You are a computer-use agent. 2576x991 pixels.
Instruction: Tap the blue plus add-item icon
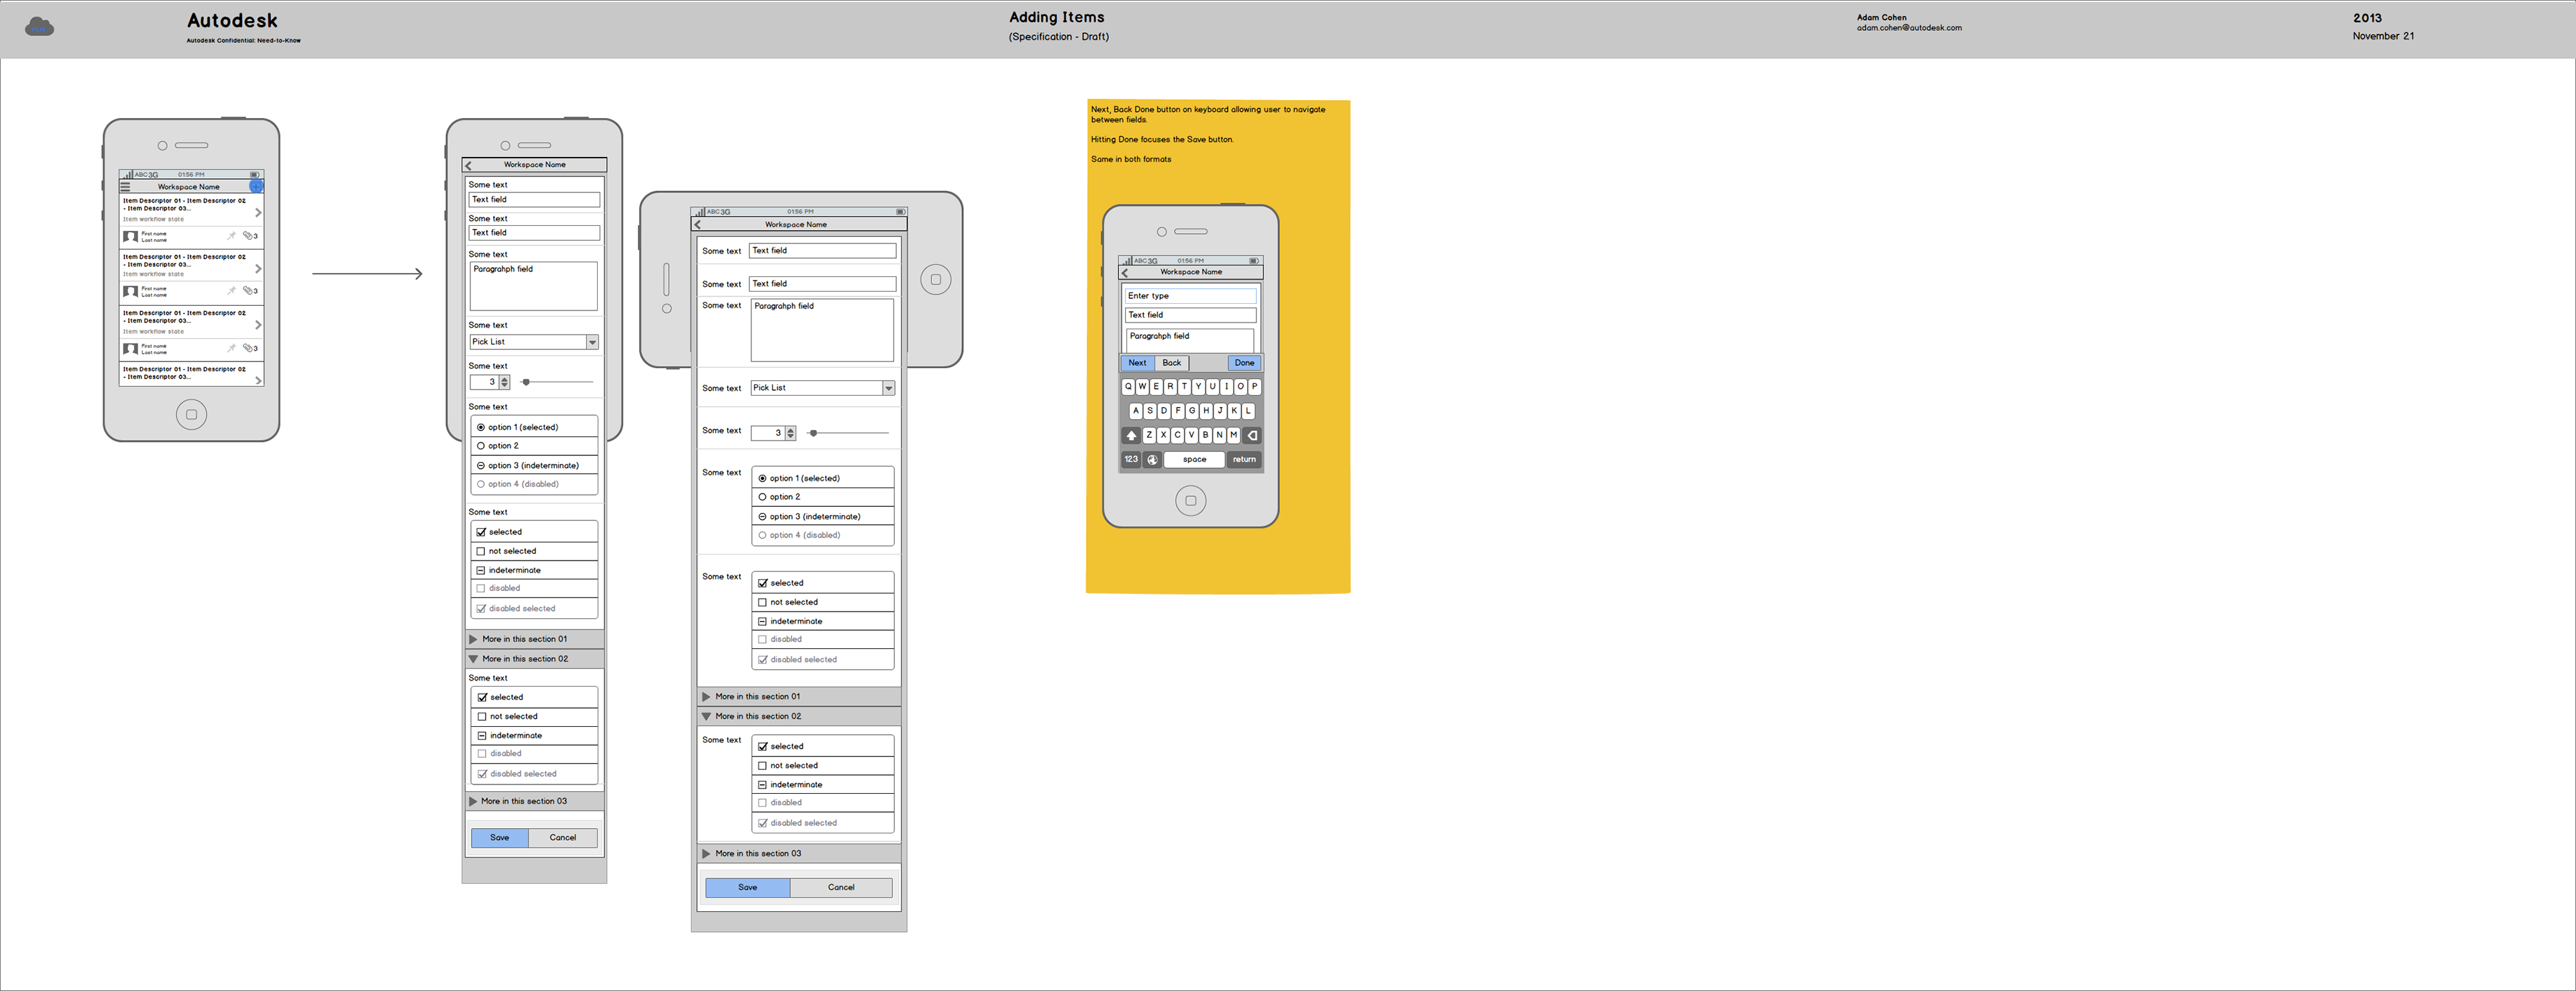[256, 186]
